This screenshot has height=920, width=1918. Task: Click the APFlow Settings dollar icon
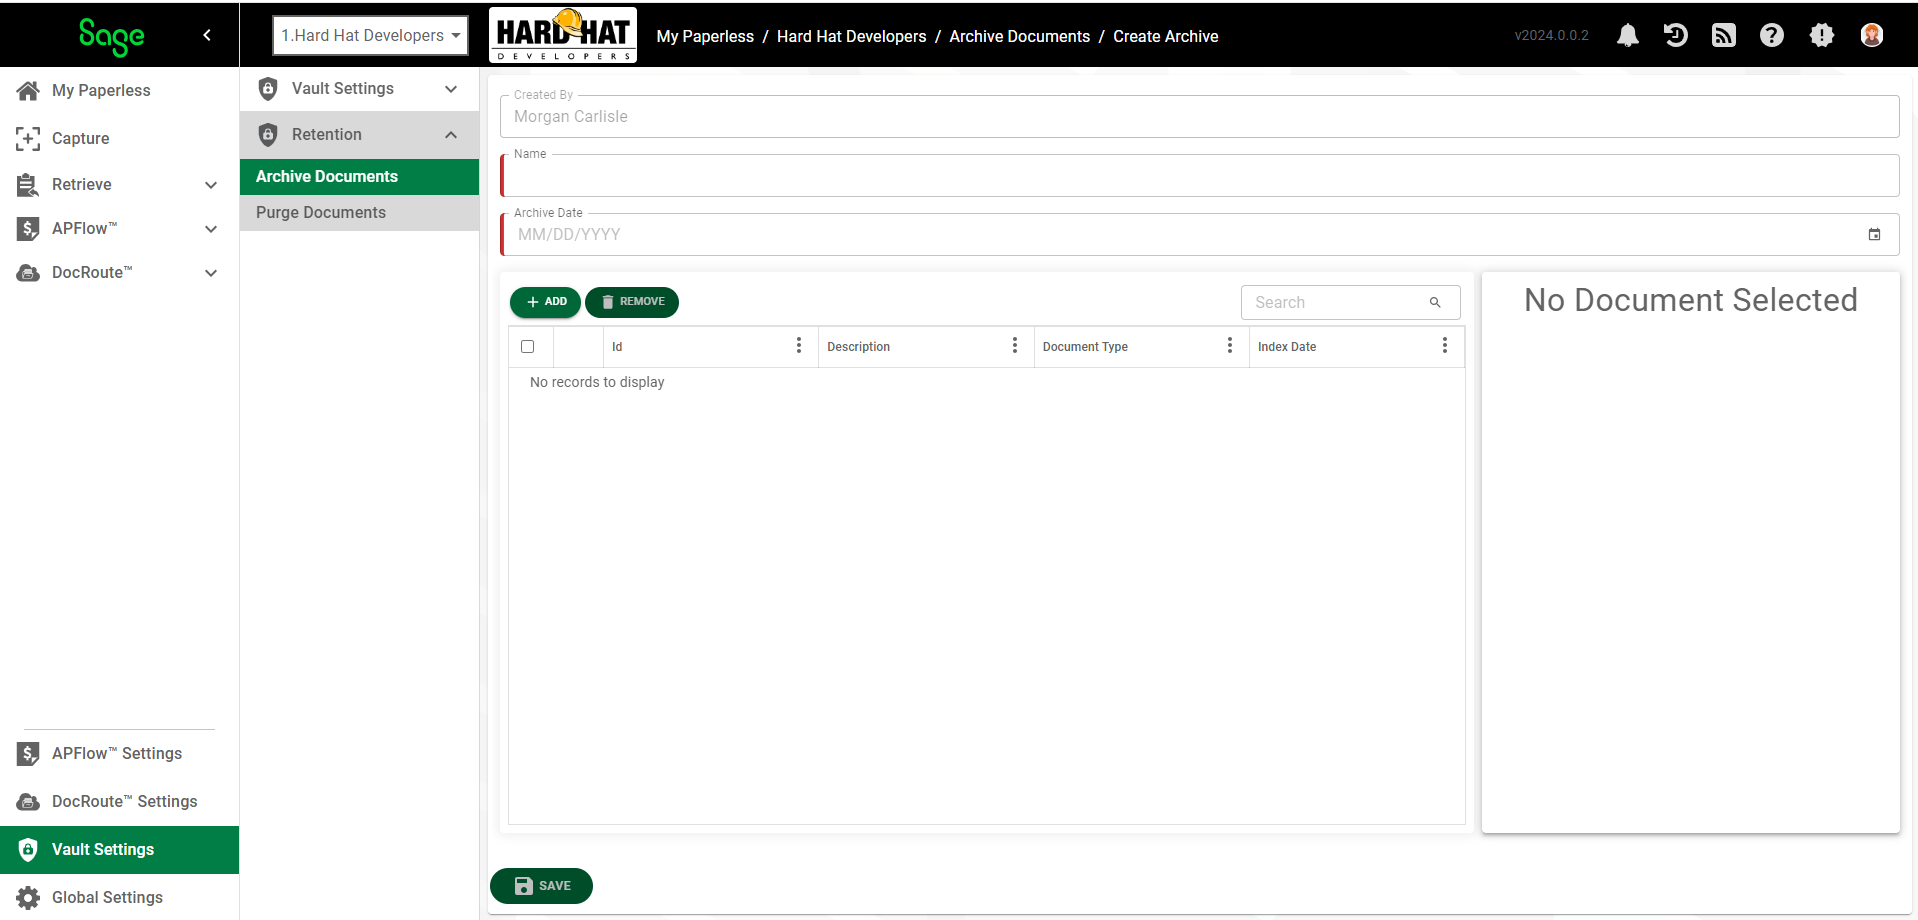(28, 753)
